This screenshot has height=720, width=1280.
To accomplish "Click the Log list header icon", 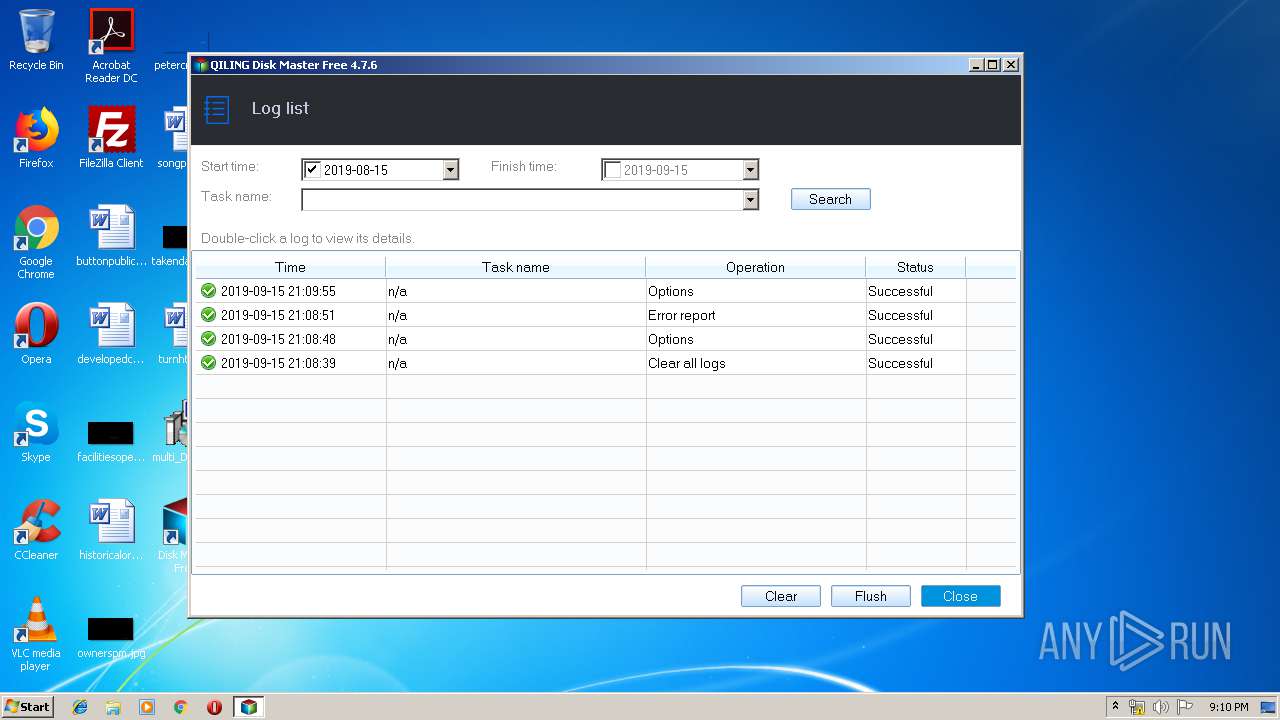I will coord(217,109).
